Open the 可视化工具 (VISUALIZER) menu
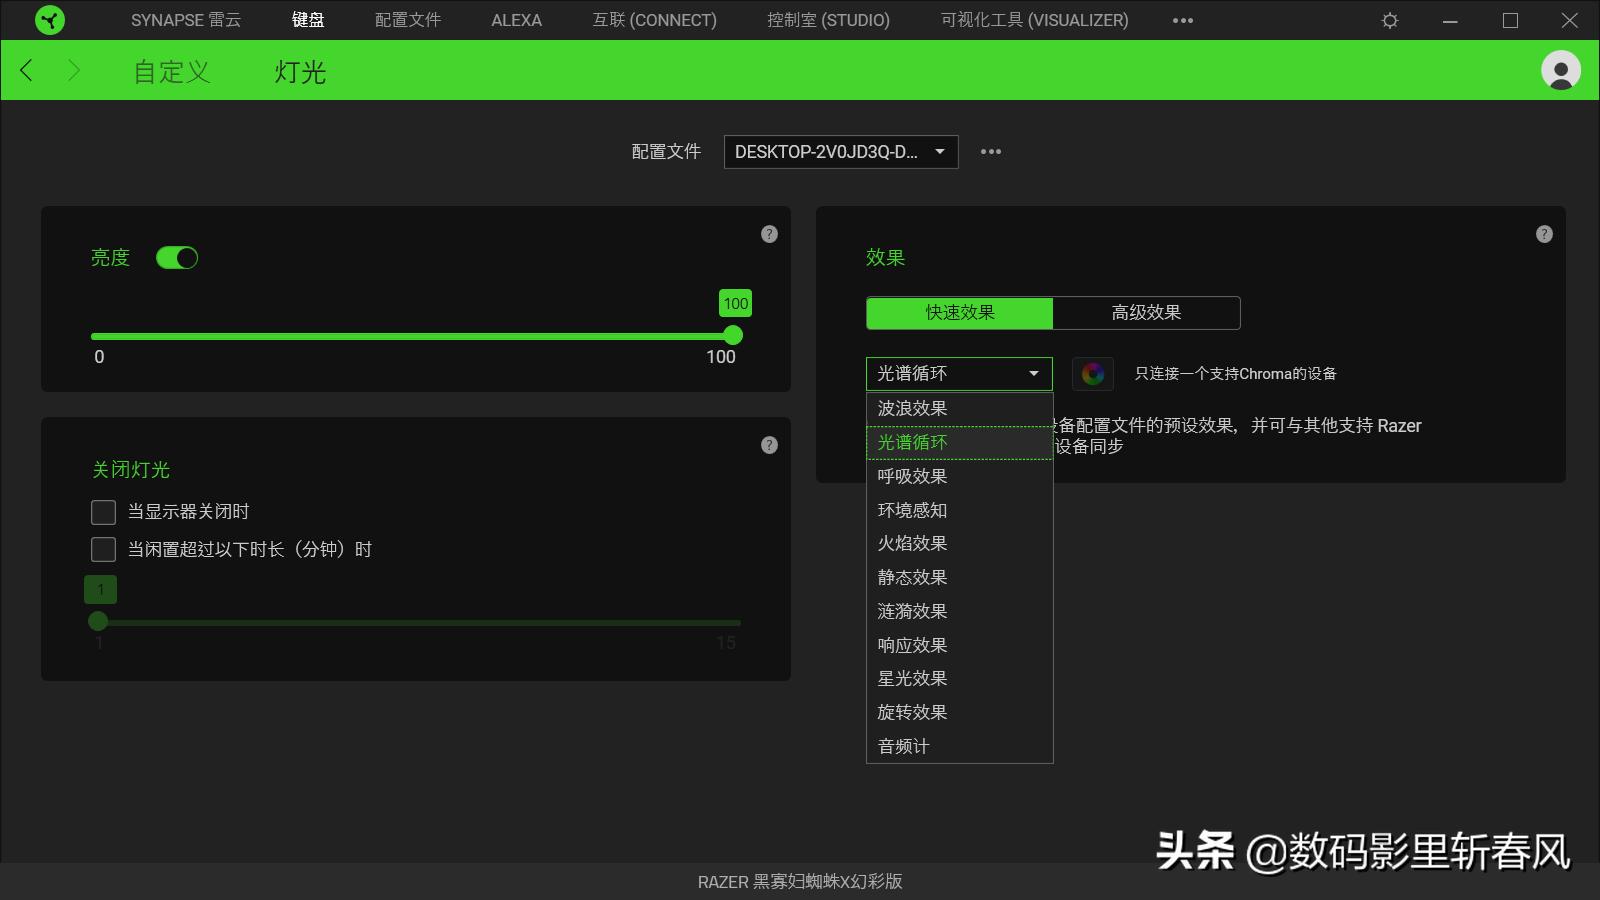Image resolution: width=1600 pixels, height=900 pixels. pyautogui.click(x=1032, y=20)
